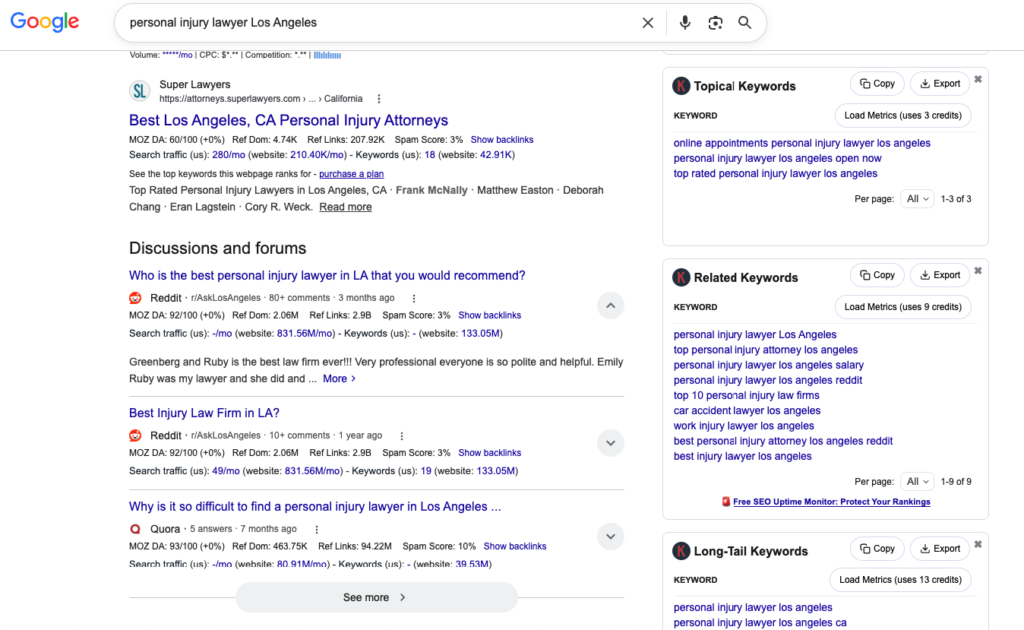The image size is (1024, 630).
Task: Select keyword 'best injury lawyer los angeles'
Action: pos(742,456)
